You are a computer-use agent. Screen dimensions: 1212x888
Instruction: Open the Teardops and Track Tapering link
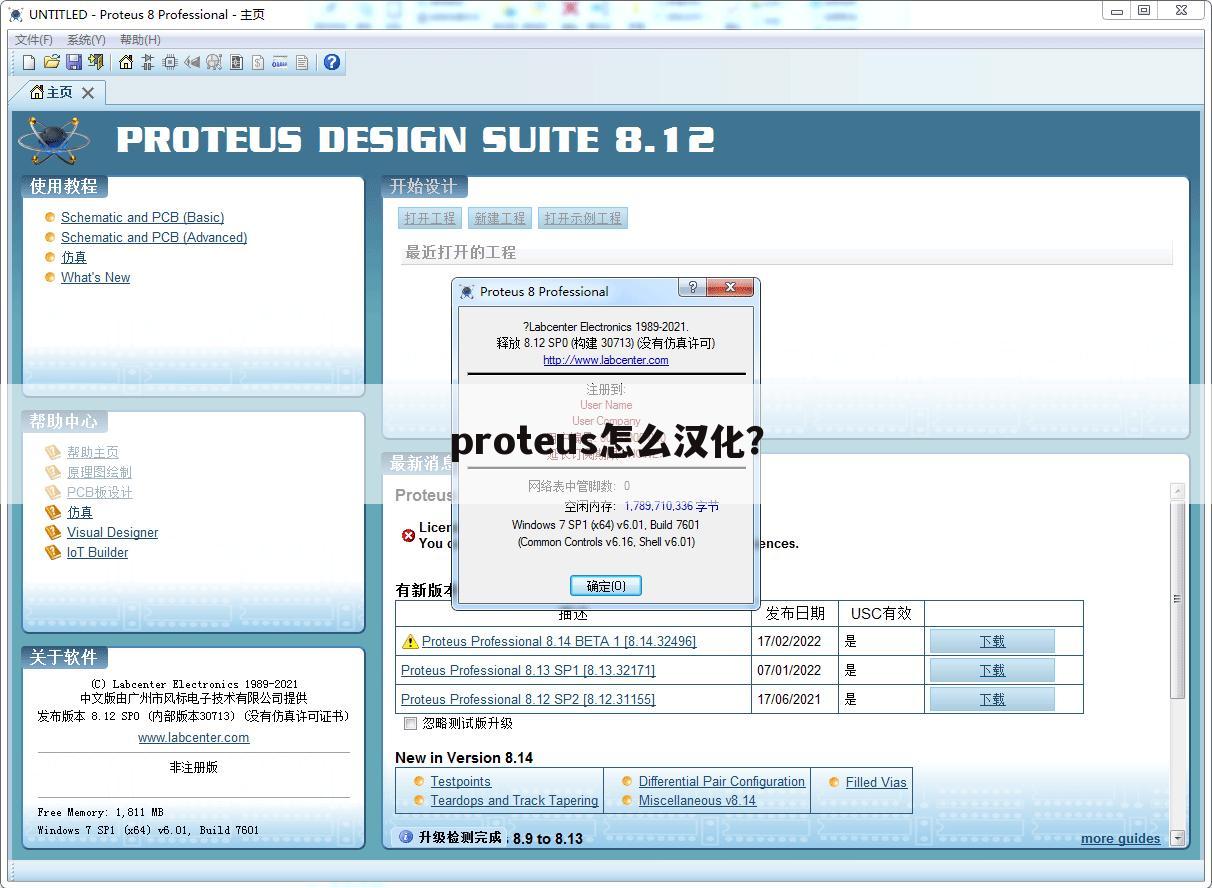[x=514, y=800]
